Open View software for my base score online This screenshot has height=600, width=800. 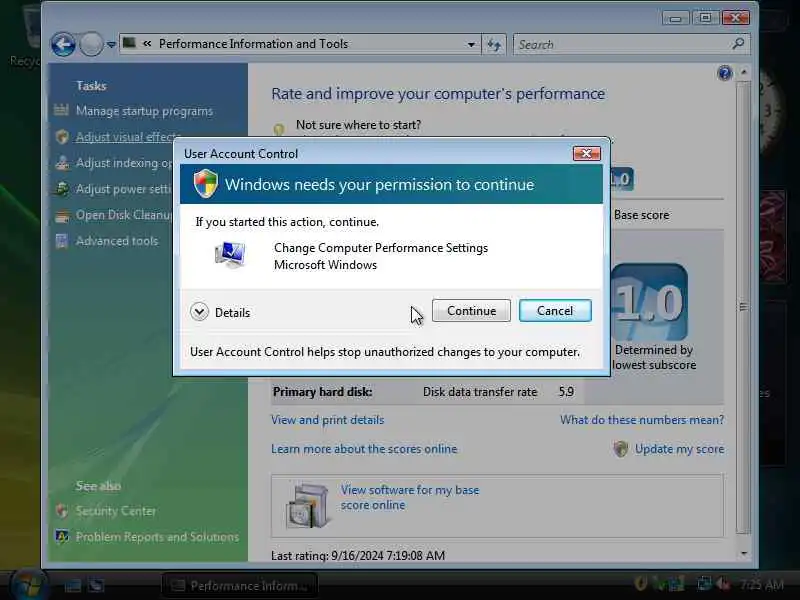pyautogui.click(x=410, y=497)
